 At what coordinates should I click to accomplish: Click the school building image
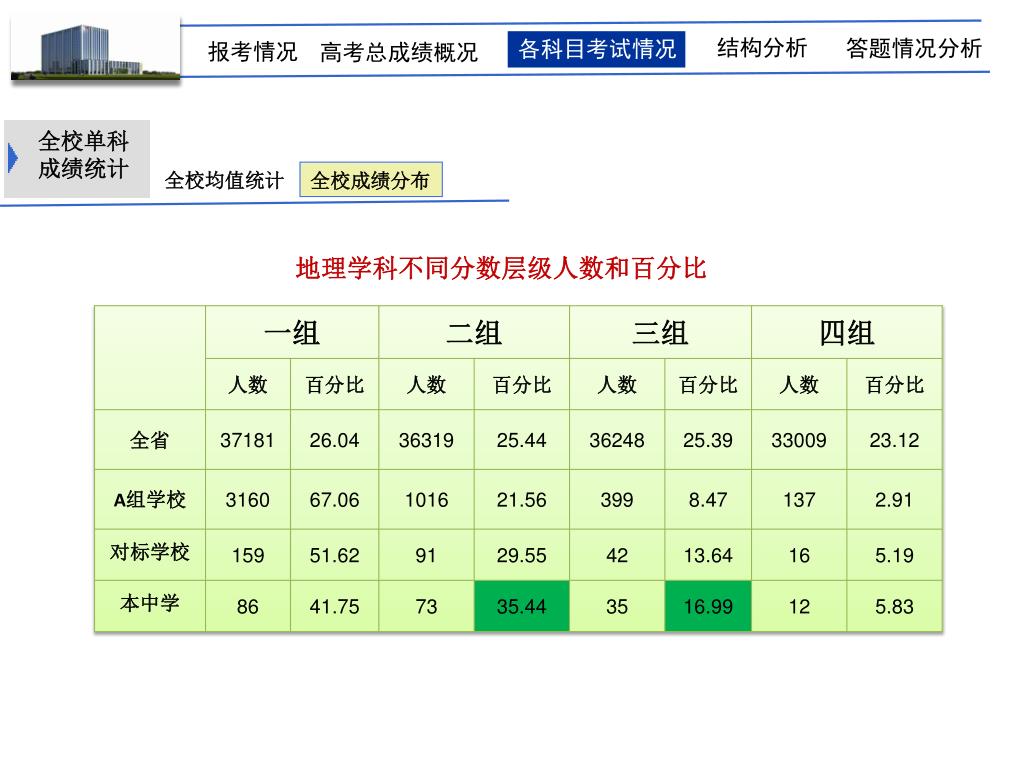pyautogui.click(x=95, y=50)
